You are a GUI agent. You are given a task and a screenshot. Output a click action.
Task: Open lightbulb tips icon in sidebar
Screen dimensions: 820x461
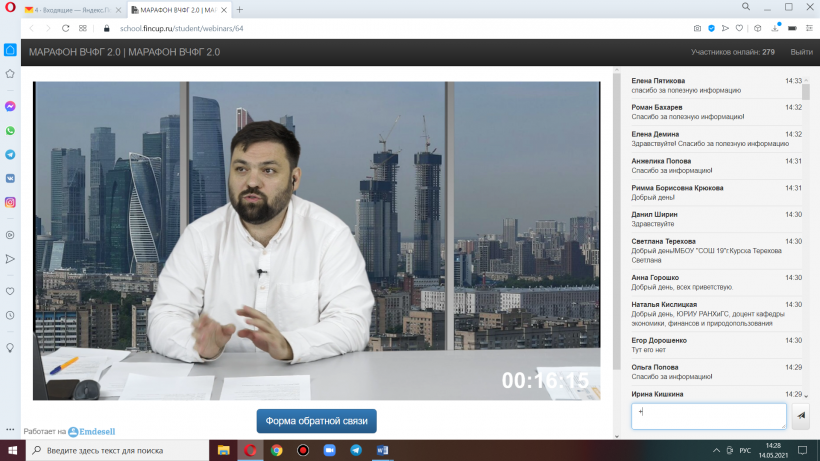tap(10, 348)
